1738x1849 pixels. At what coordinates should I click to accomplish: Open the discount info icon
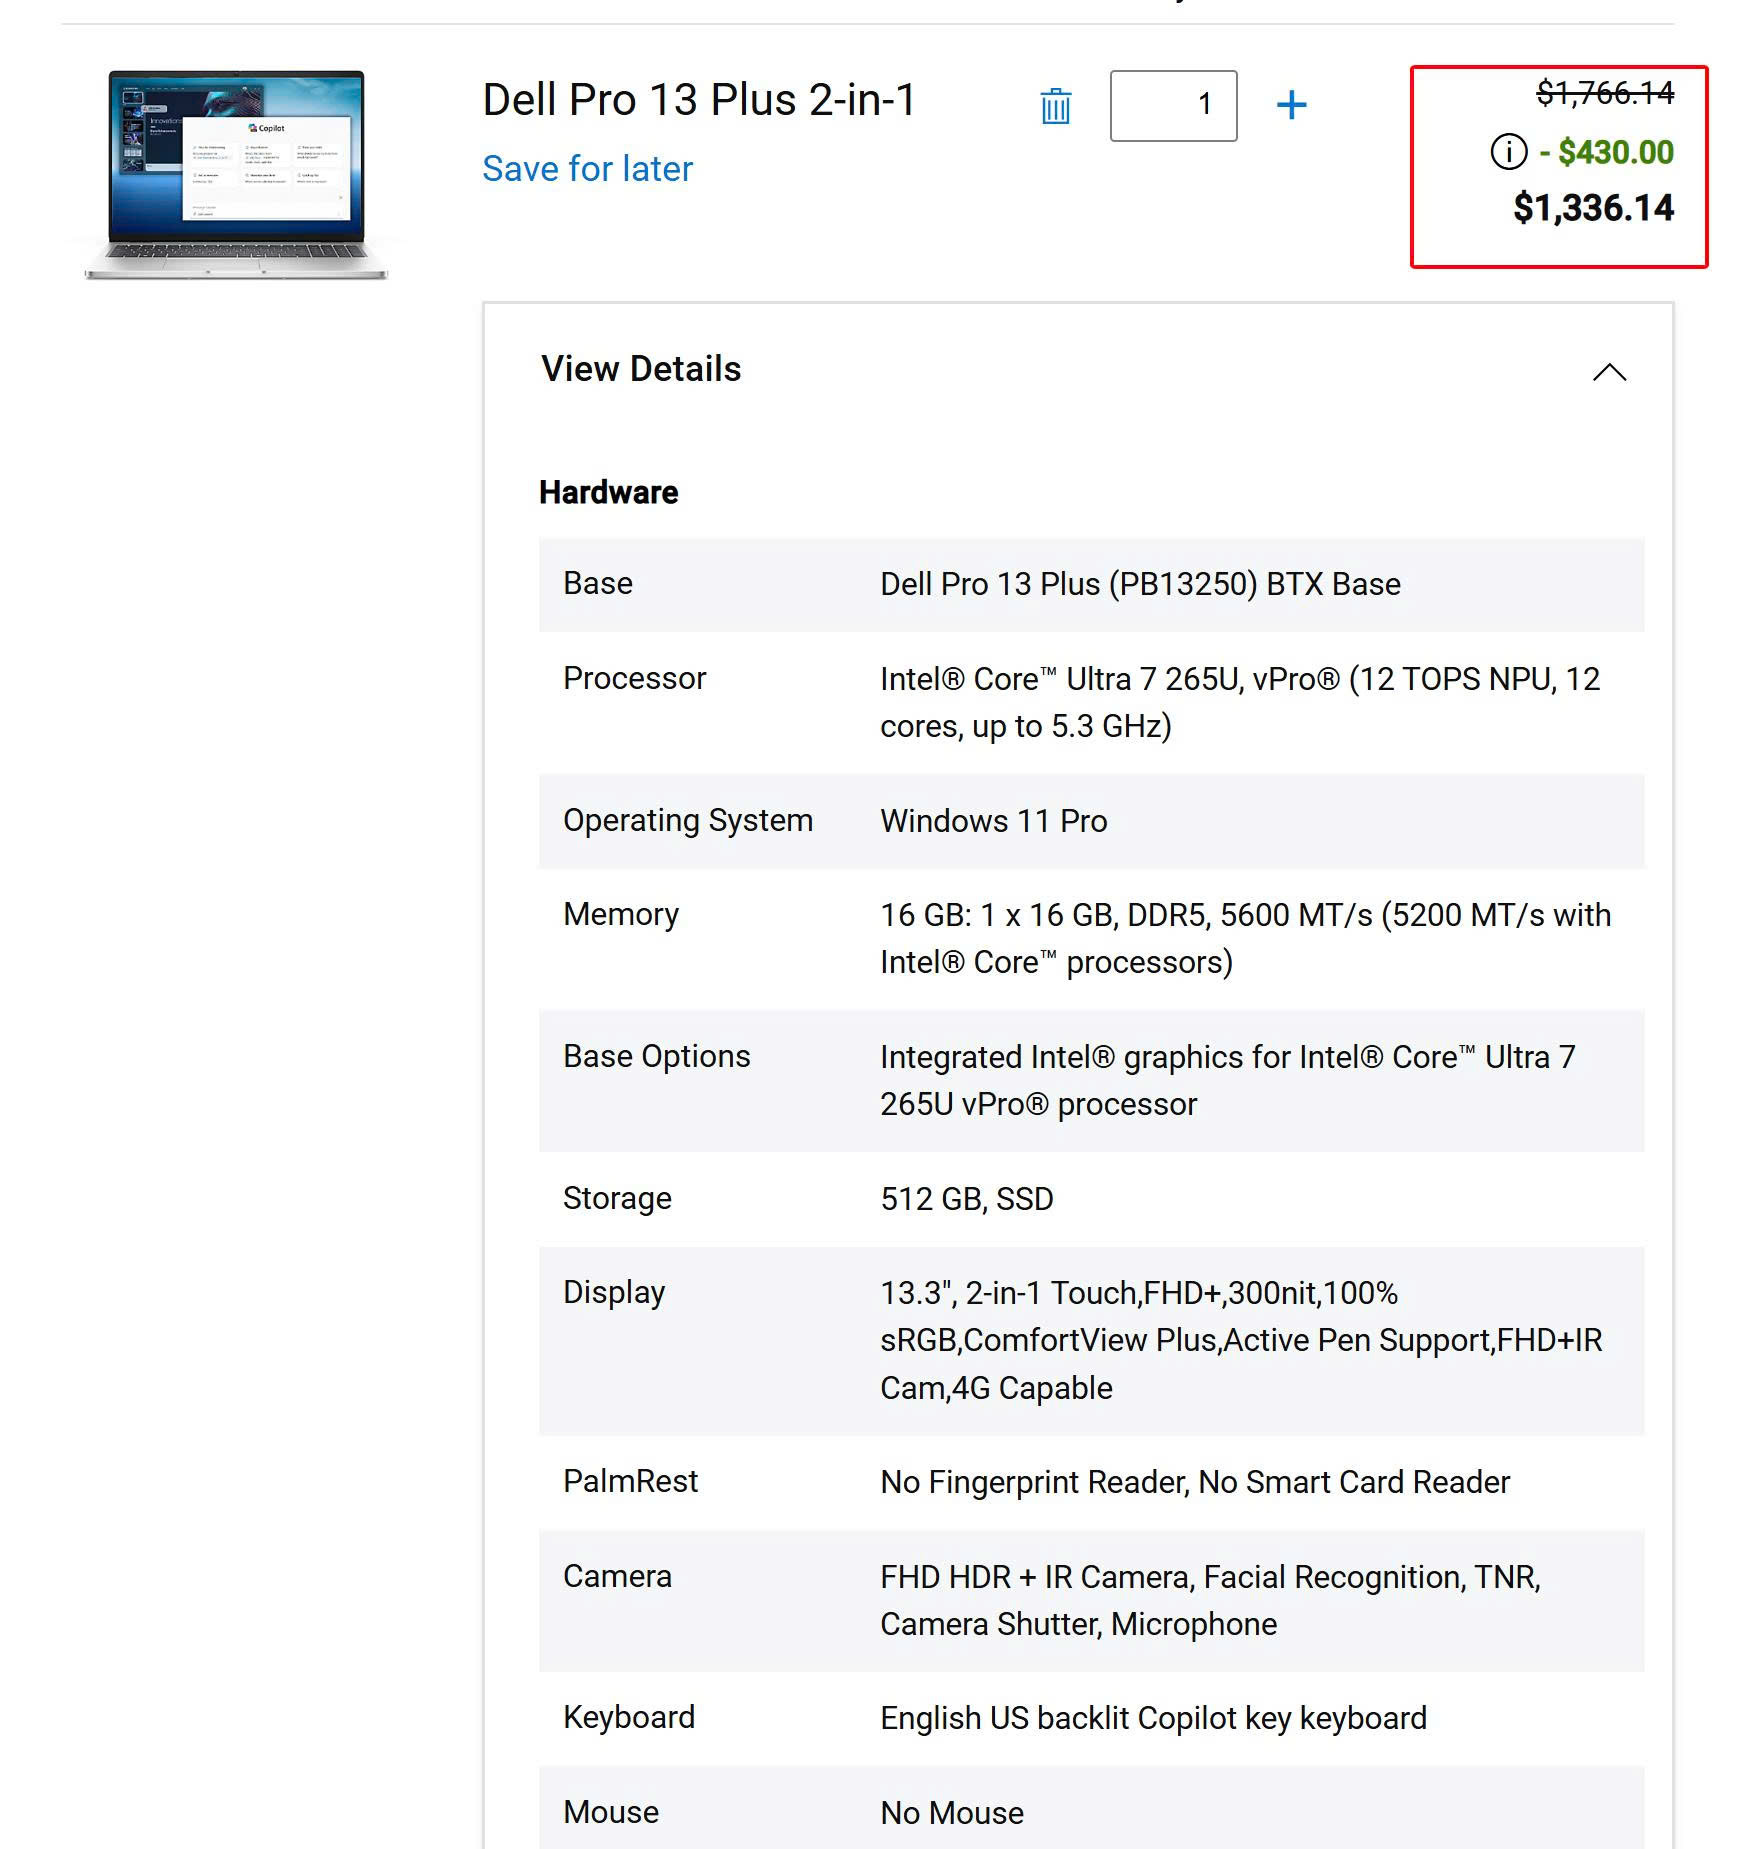(x=1508, y=152)
